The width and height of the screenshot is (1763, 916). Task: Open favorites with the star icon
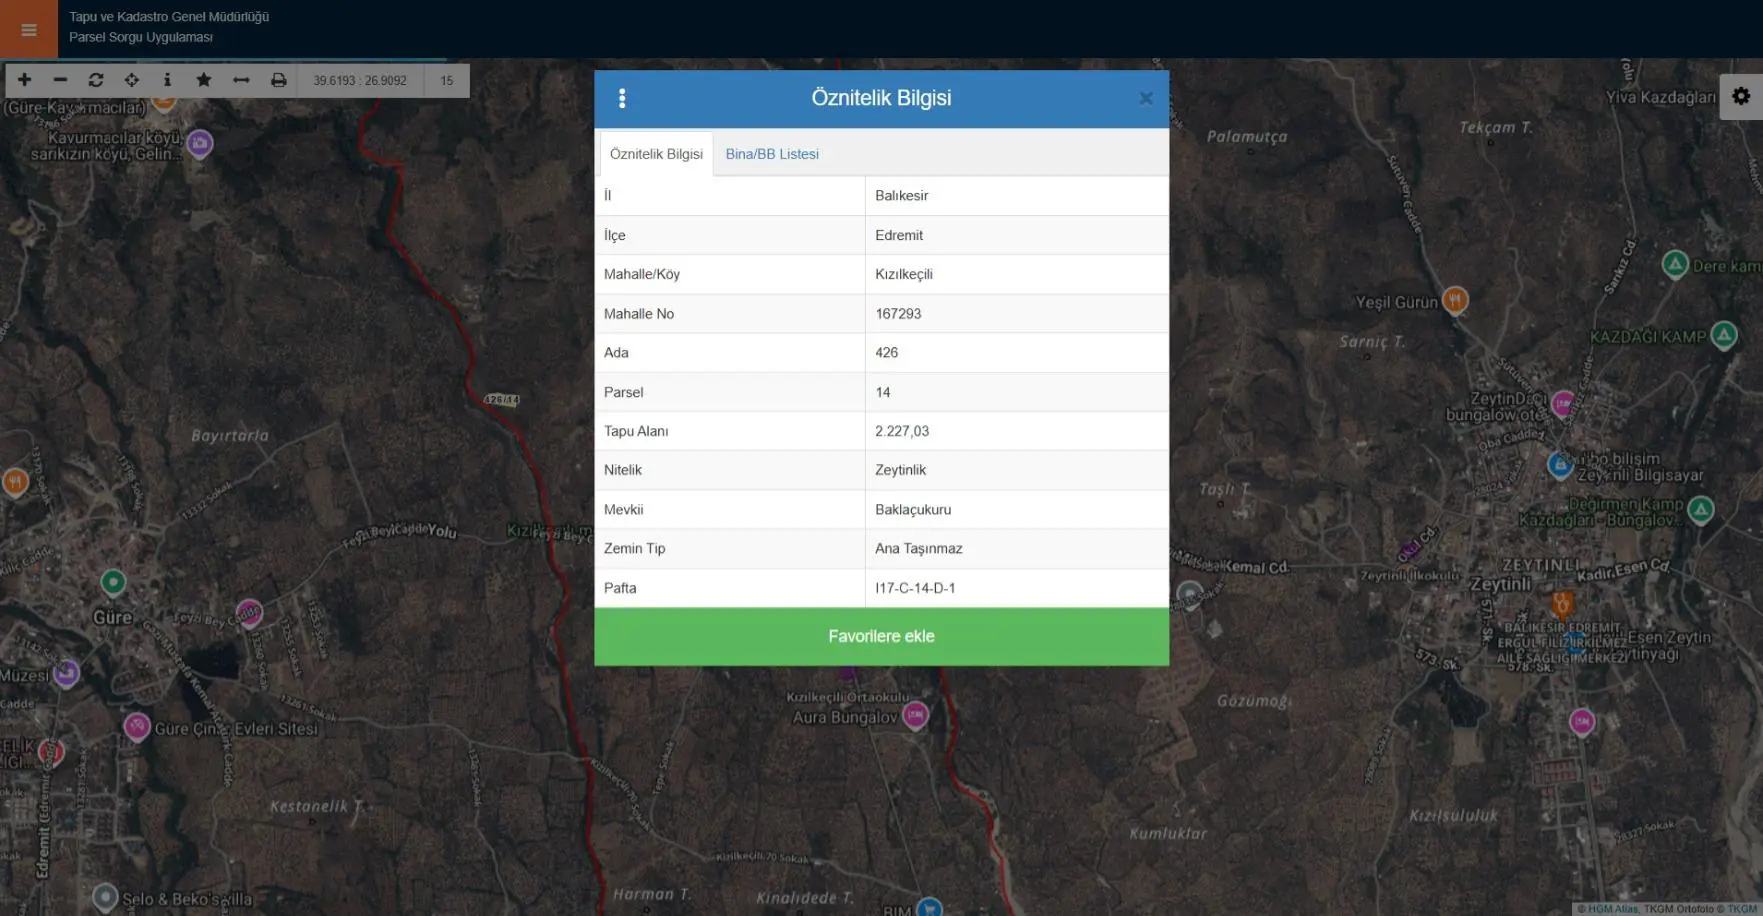(204, 80)
